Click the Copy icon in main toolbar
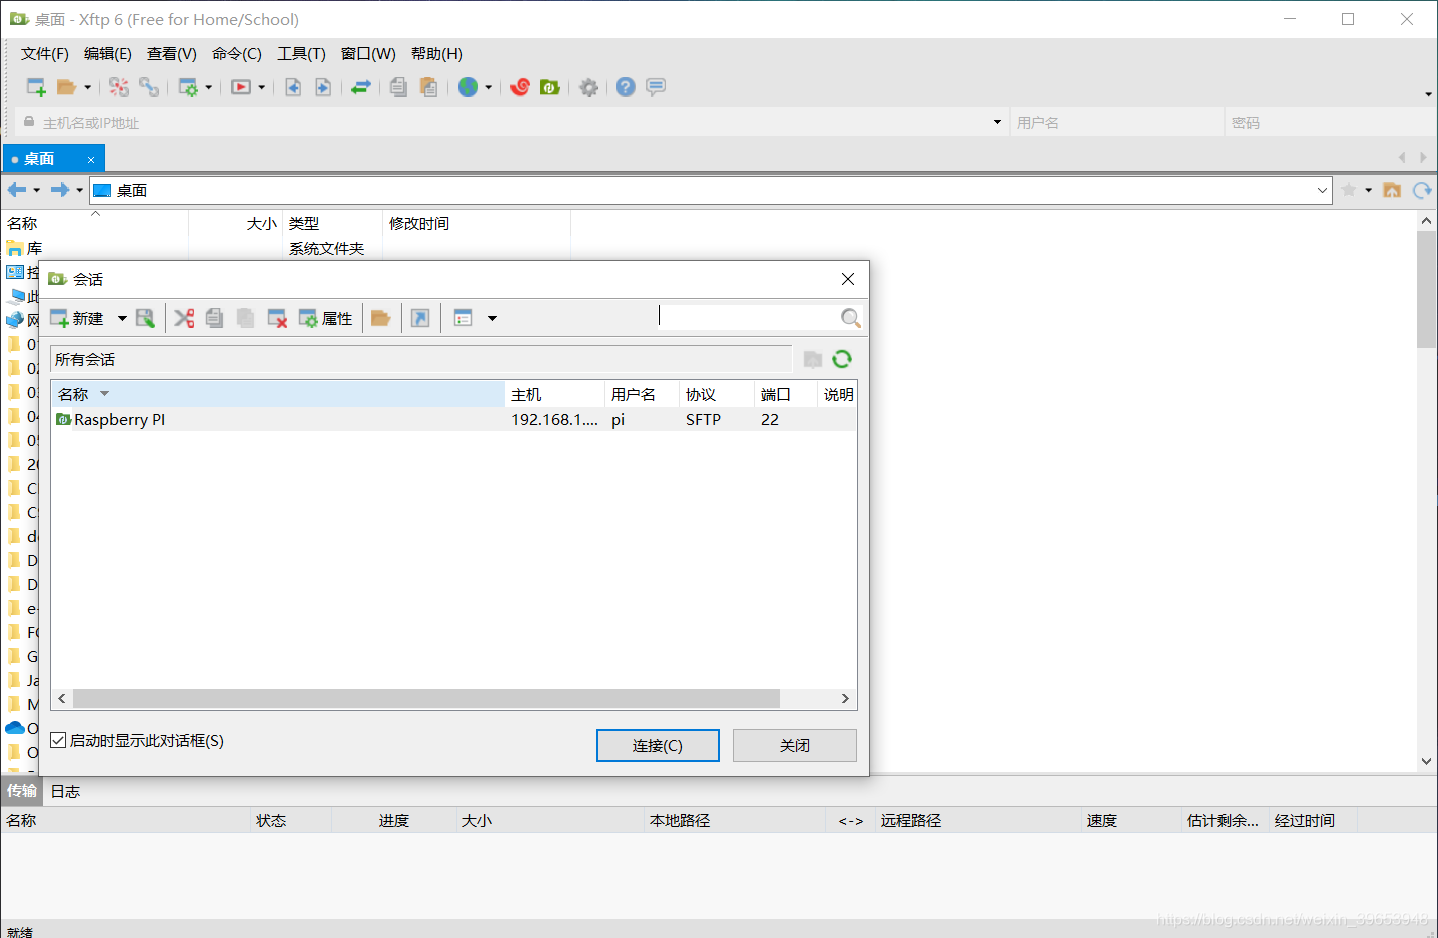This screenshot has width=1438, height=938. coord(398,87)
